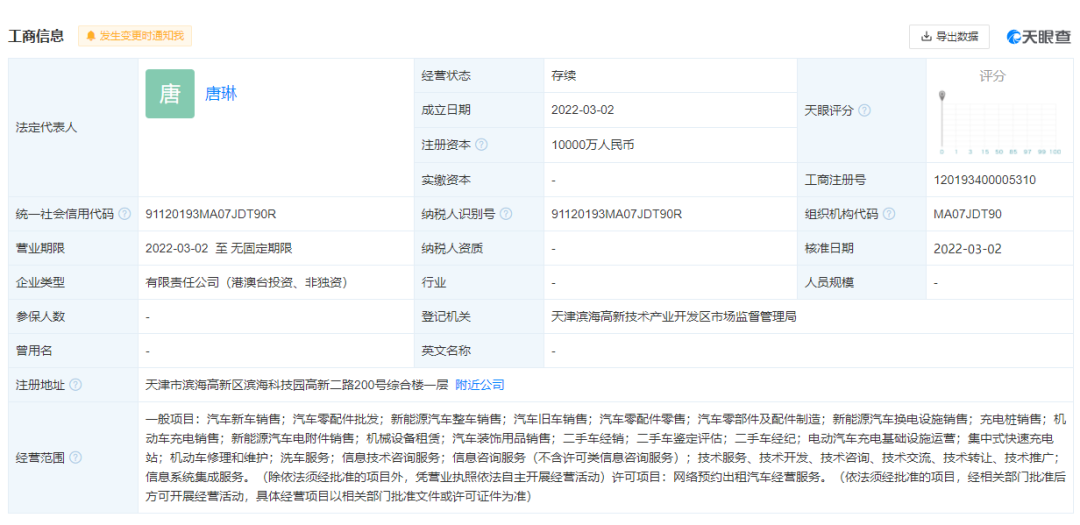This screenshot has width=1080, height=525.
Task: Click the question icon beside 注册地址
Action: (x=76, y=385)
